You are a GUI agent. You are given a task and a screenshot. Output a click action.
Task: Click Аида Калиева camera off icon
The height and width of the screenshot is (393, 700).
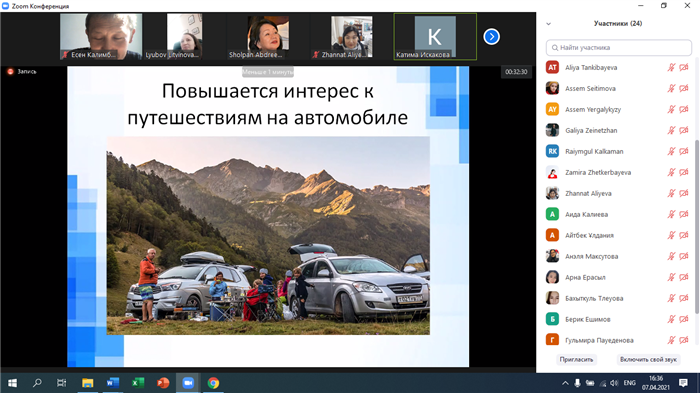click(683, 214)
